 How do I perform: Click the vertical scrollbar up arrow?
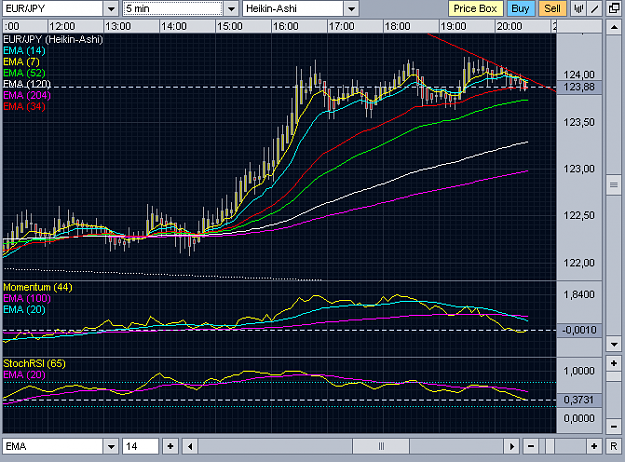[614, 27]
